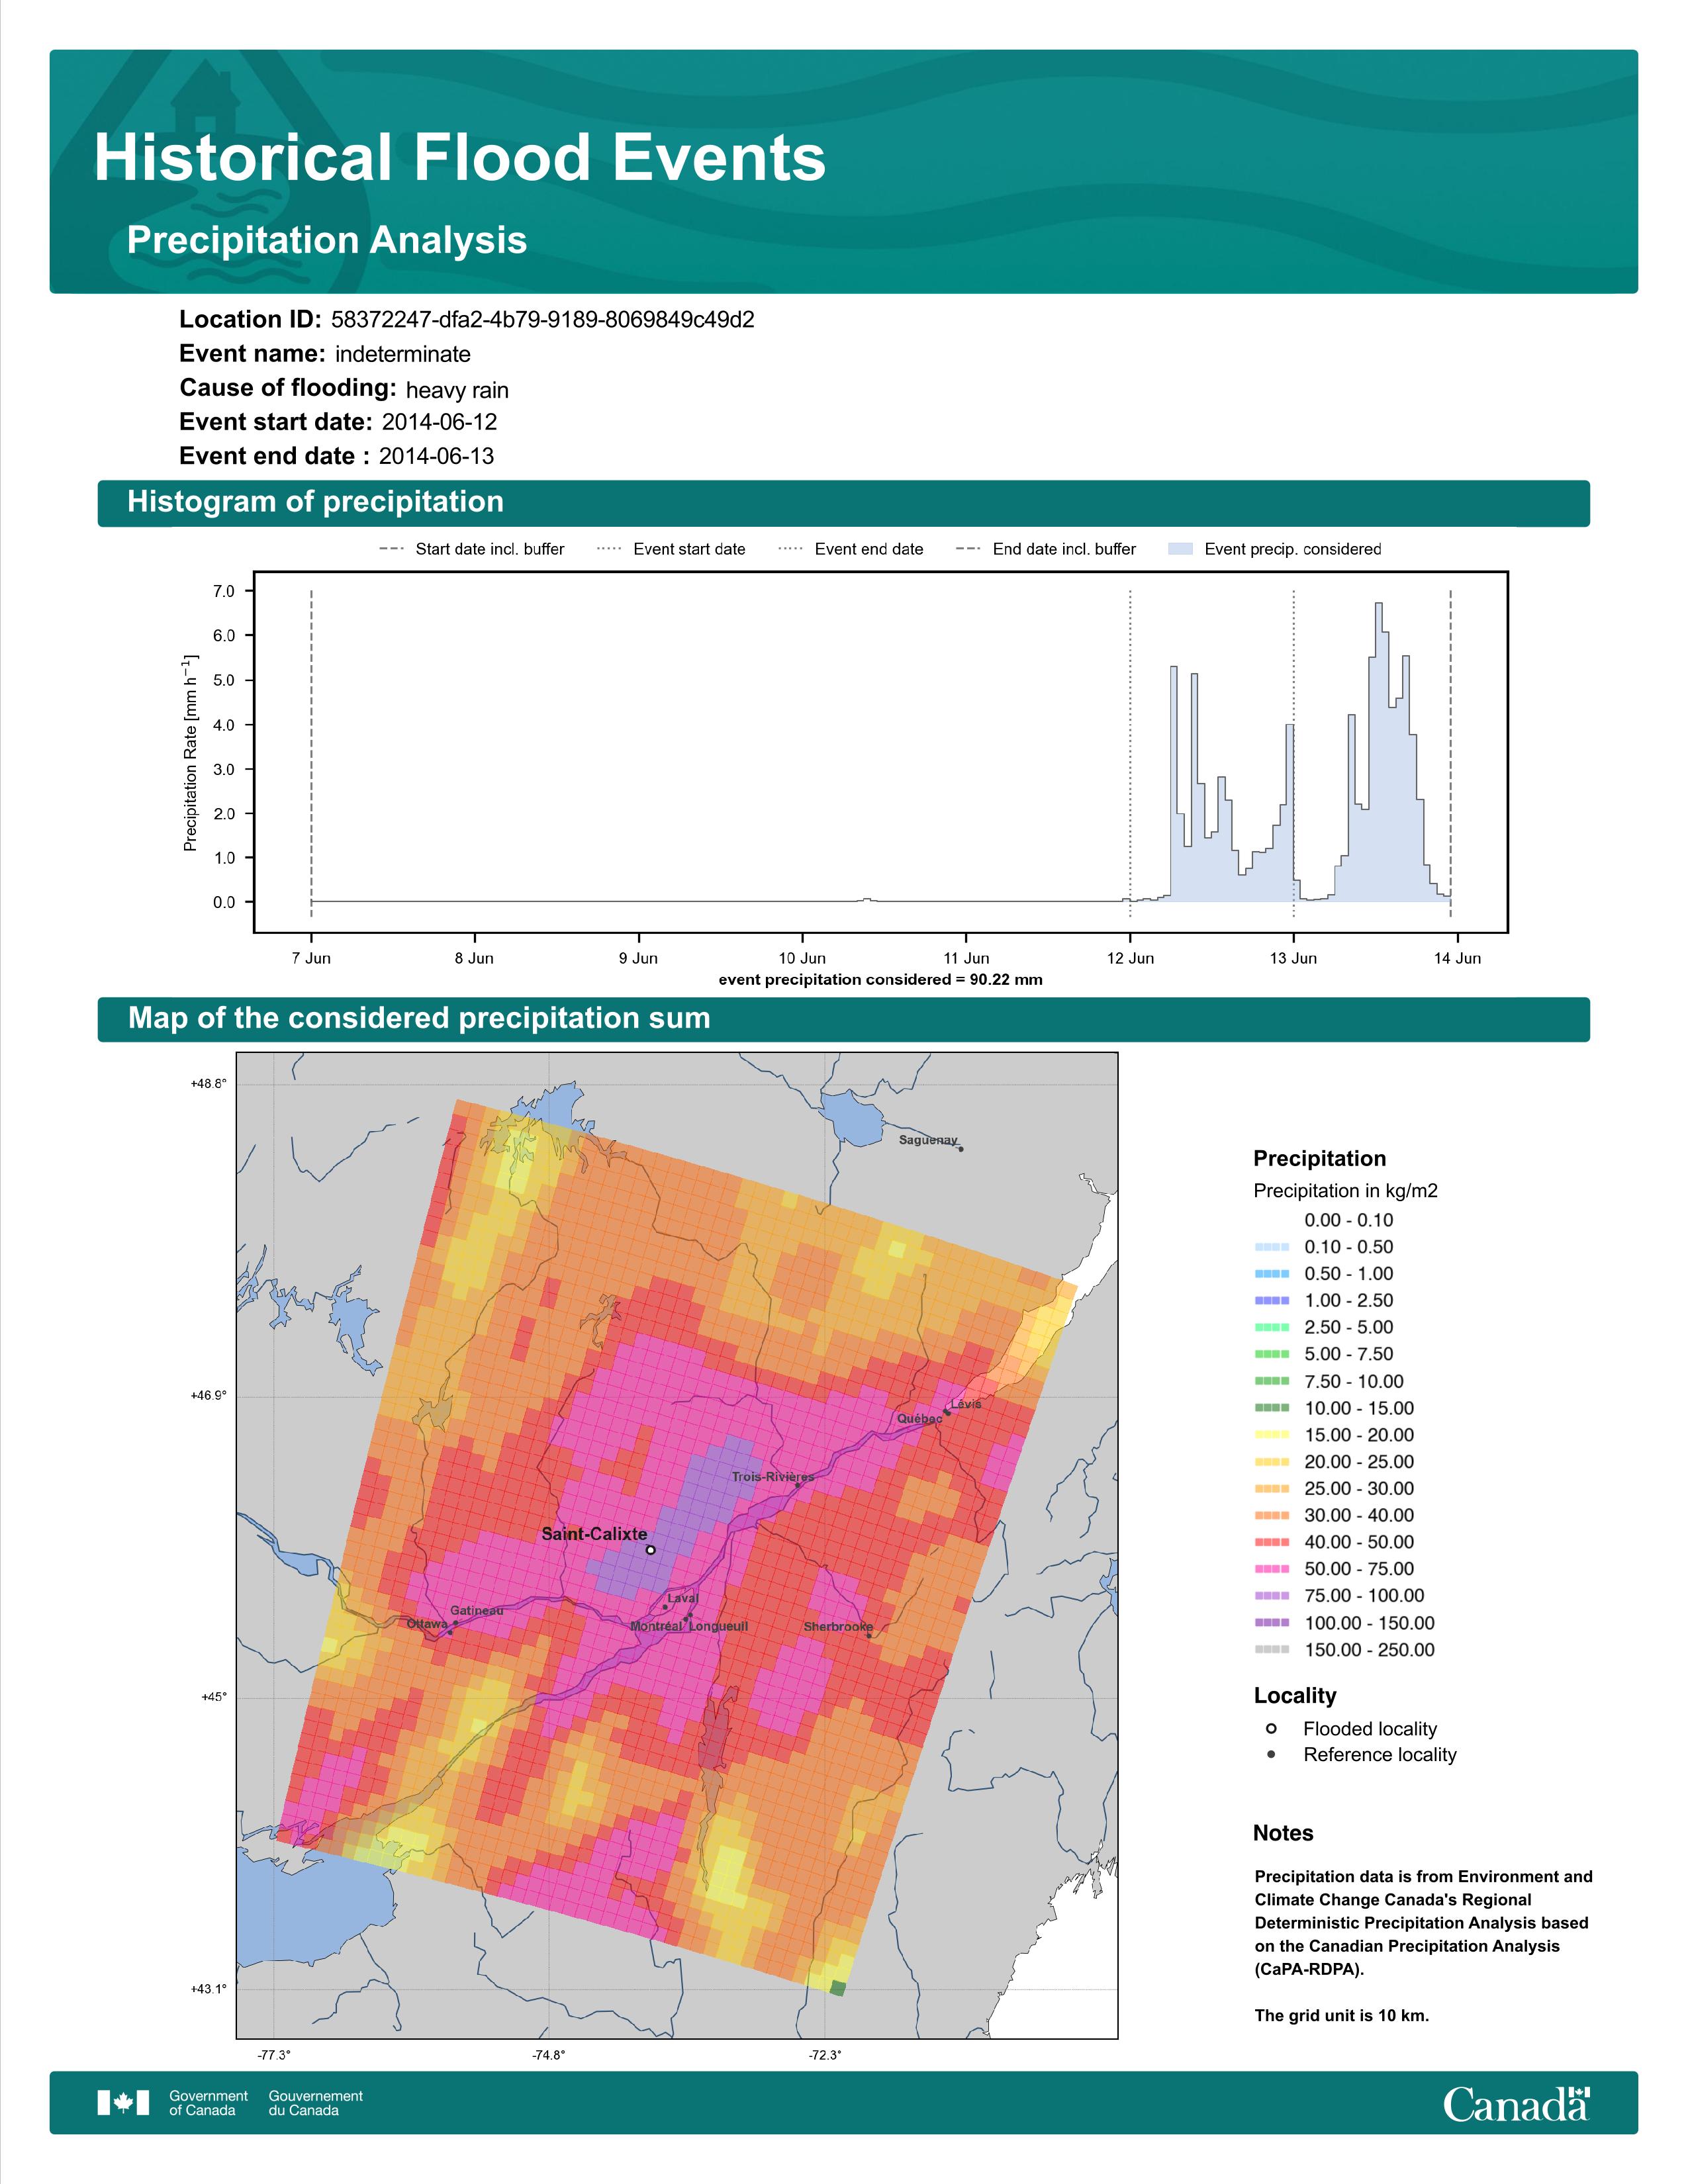
Task: Click 'event precipitation considered = 90.22 mm' caption
Action: (880, 980)
